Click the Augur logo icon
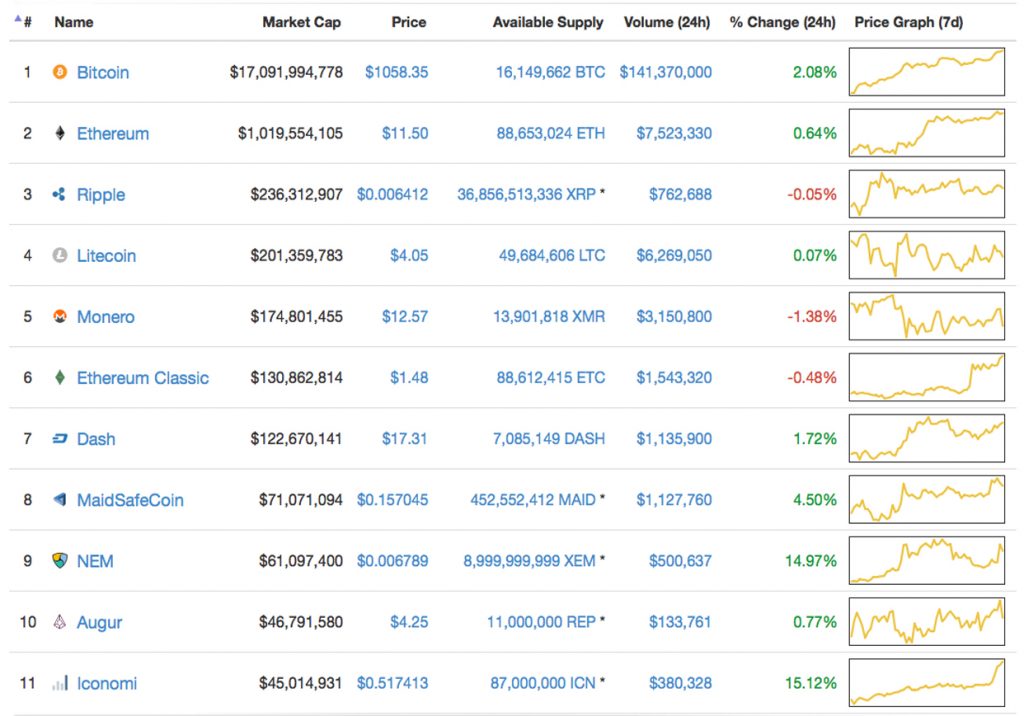This screenshot has width=1024, height=716. click(59, 622)
